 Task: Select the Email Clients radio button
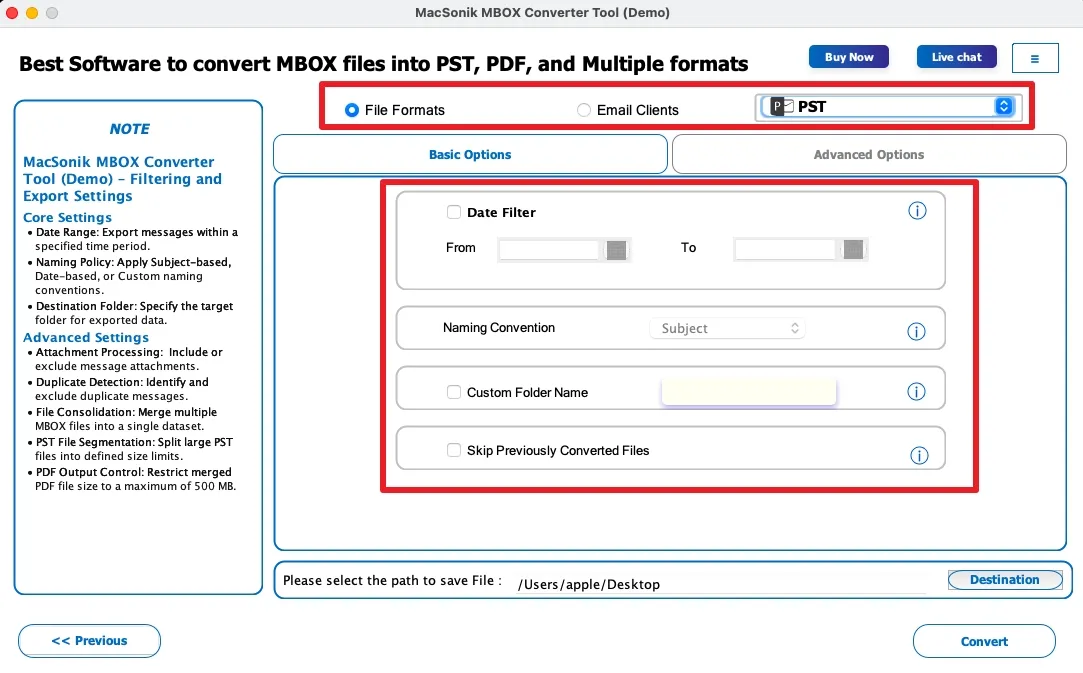pyautogui.click(x=584, y=110)
